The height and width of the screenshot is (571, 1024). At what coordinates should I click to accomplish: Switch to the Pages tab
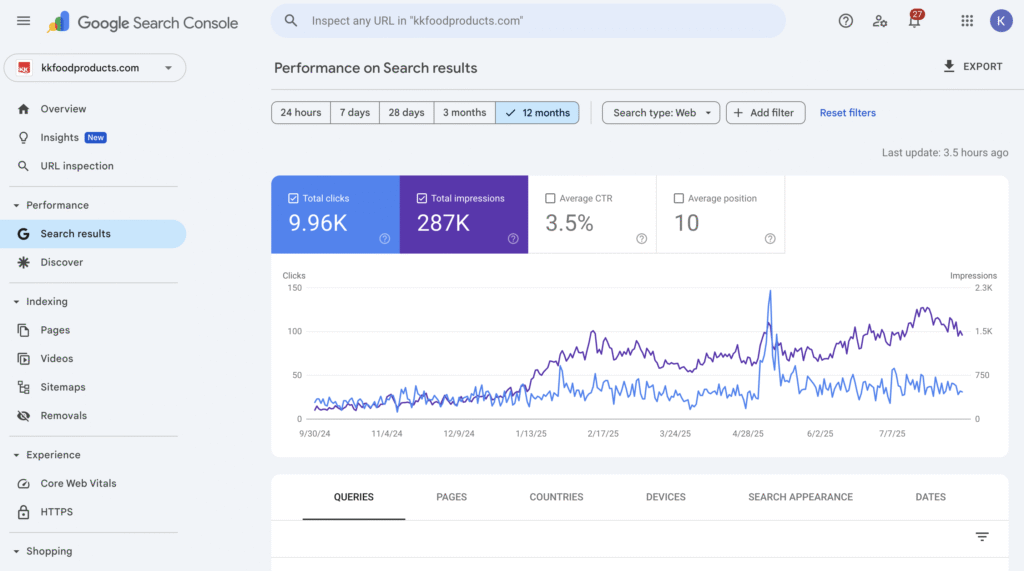click(x=451, y=497)
